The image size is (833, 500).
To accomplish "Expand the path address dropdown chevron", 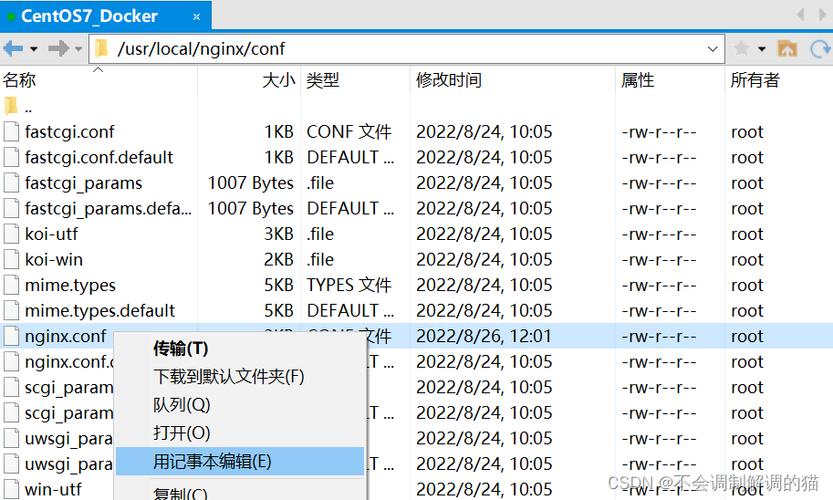I will coord(712,49).
